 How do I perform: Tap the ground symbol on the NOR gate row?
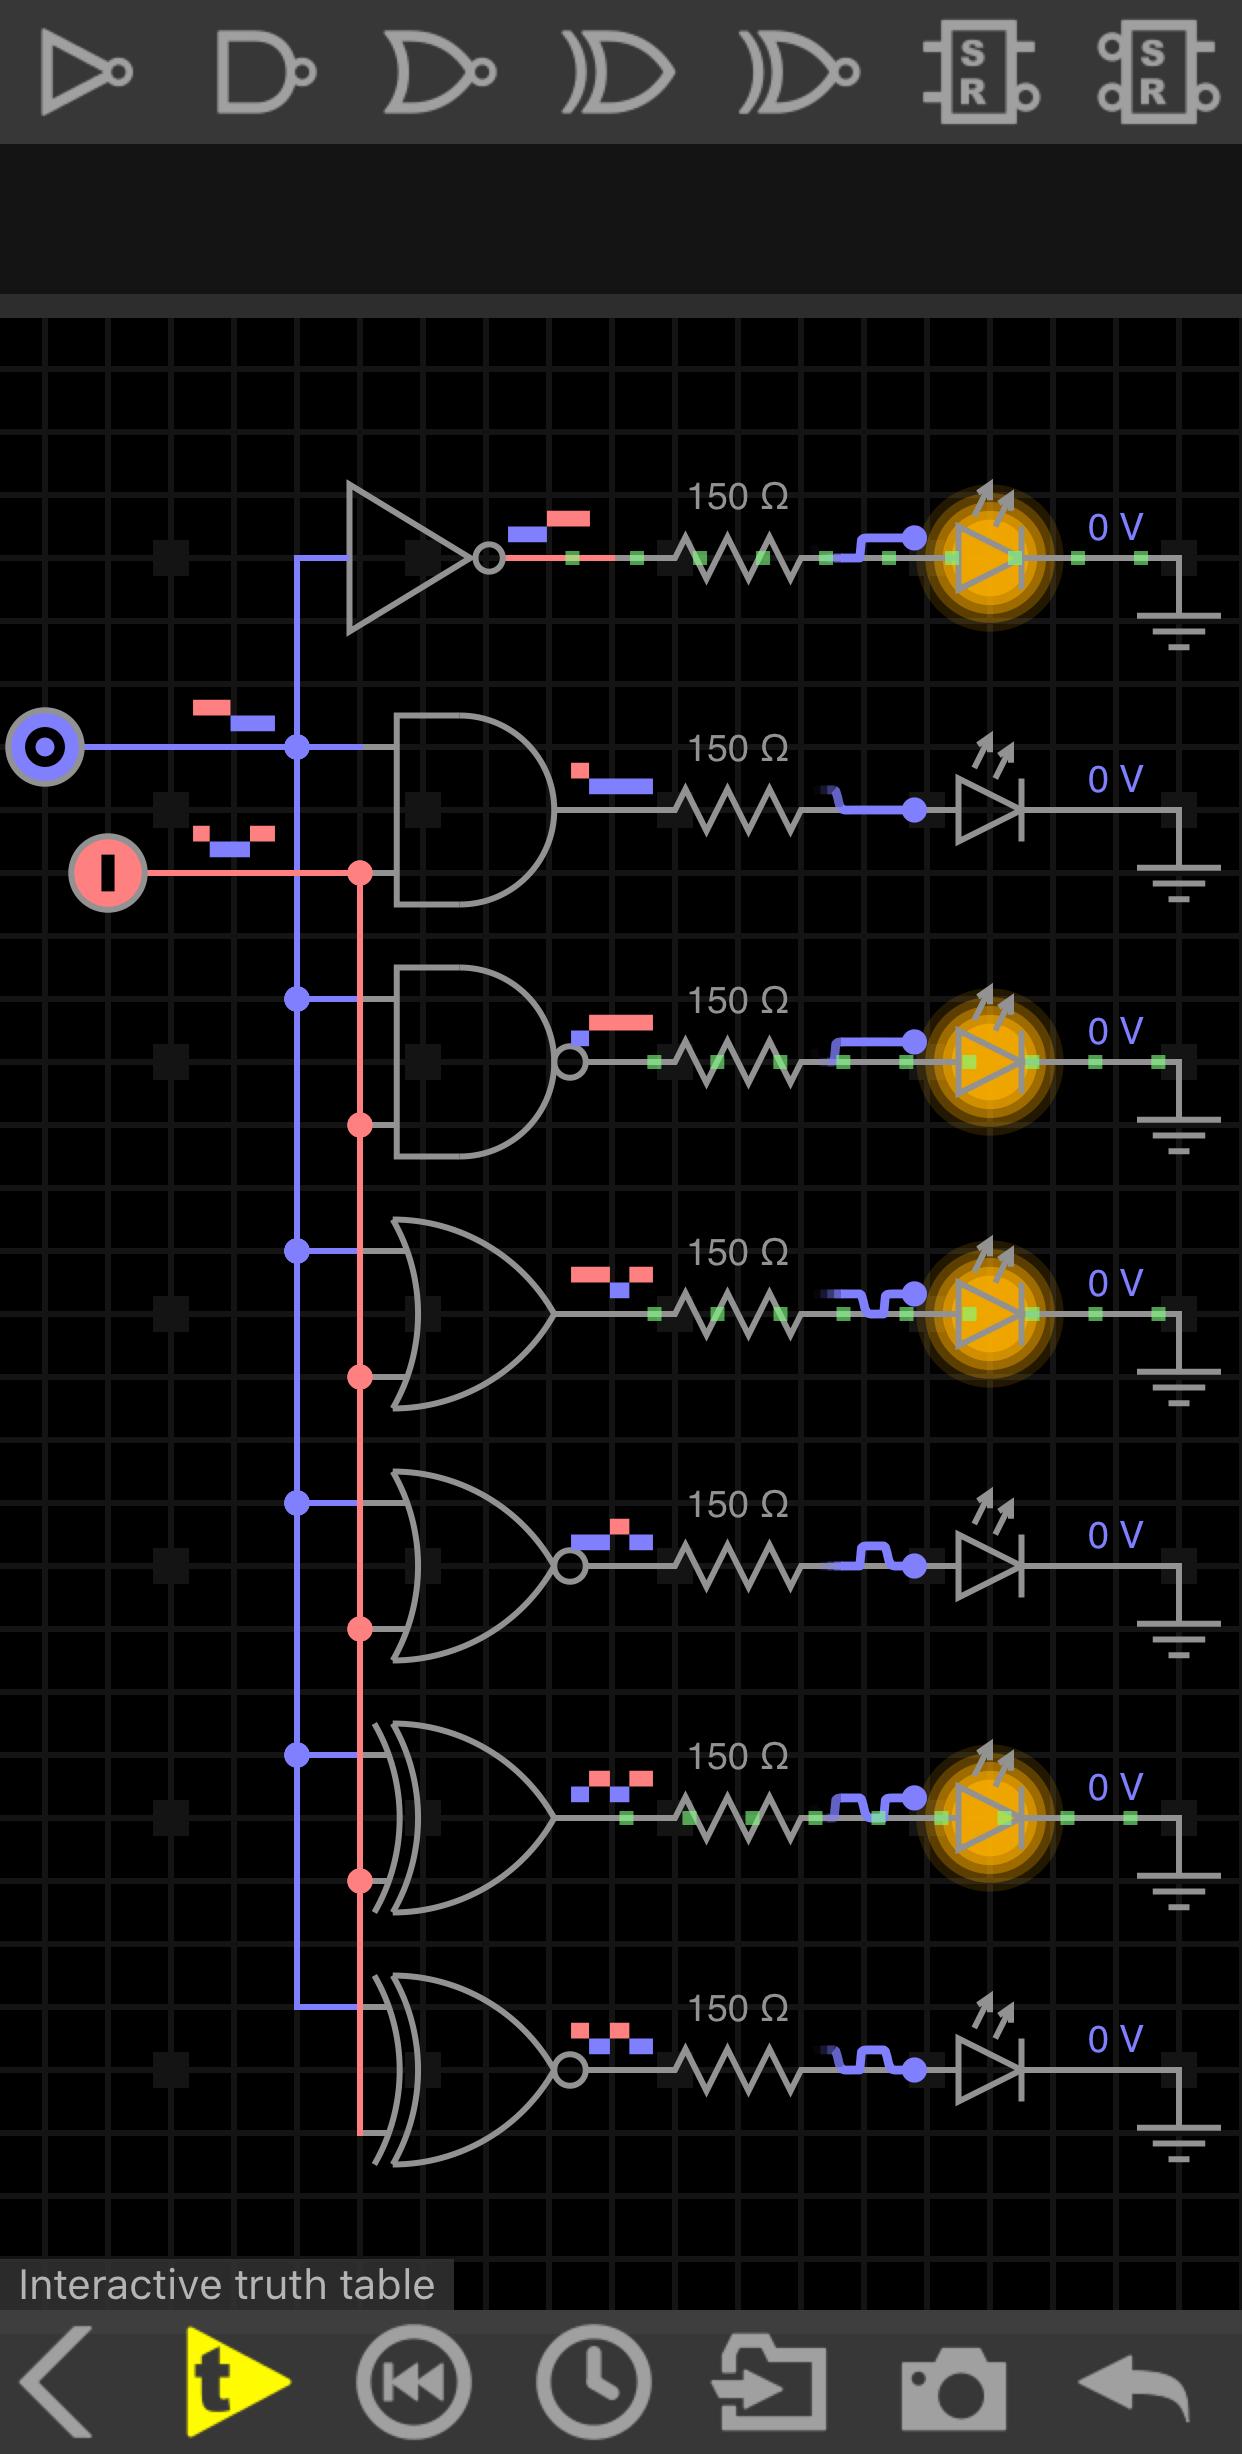click(1179, 1639)
